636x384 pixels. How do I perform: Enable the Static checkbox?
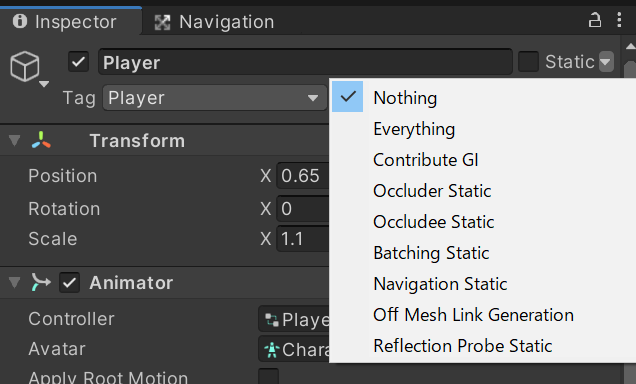pos(528,62)
